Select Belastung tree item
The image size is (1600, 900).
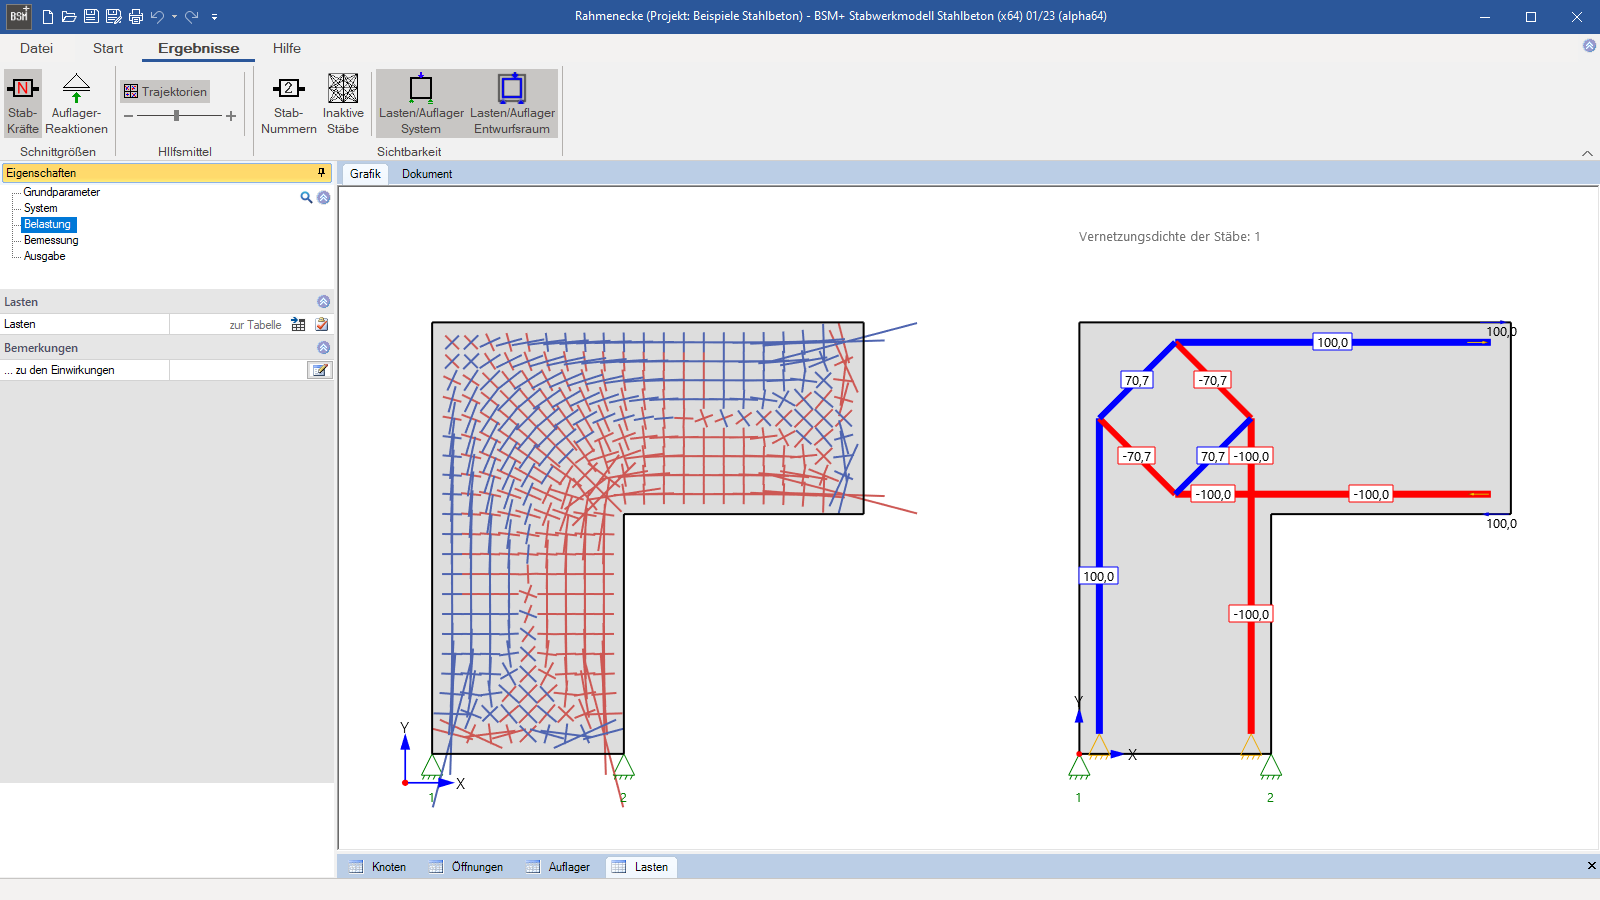click(48, 224)
